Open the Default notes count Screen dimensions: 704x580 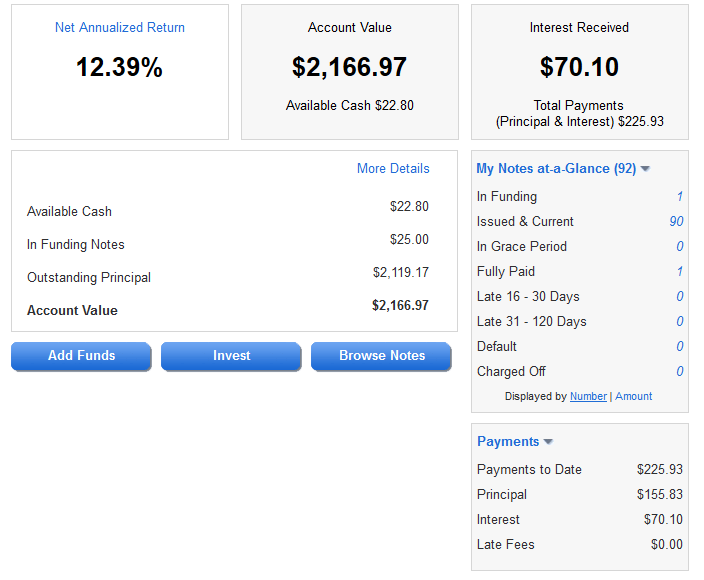(x=679, y=347)
